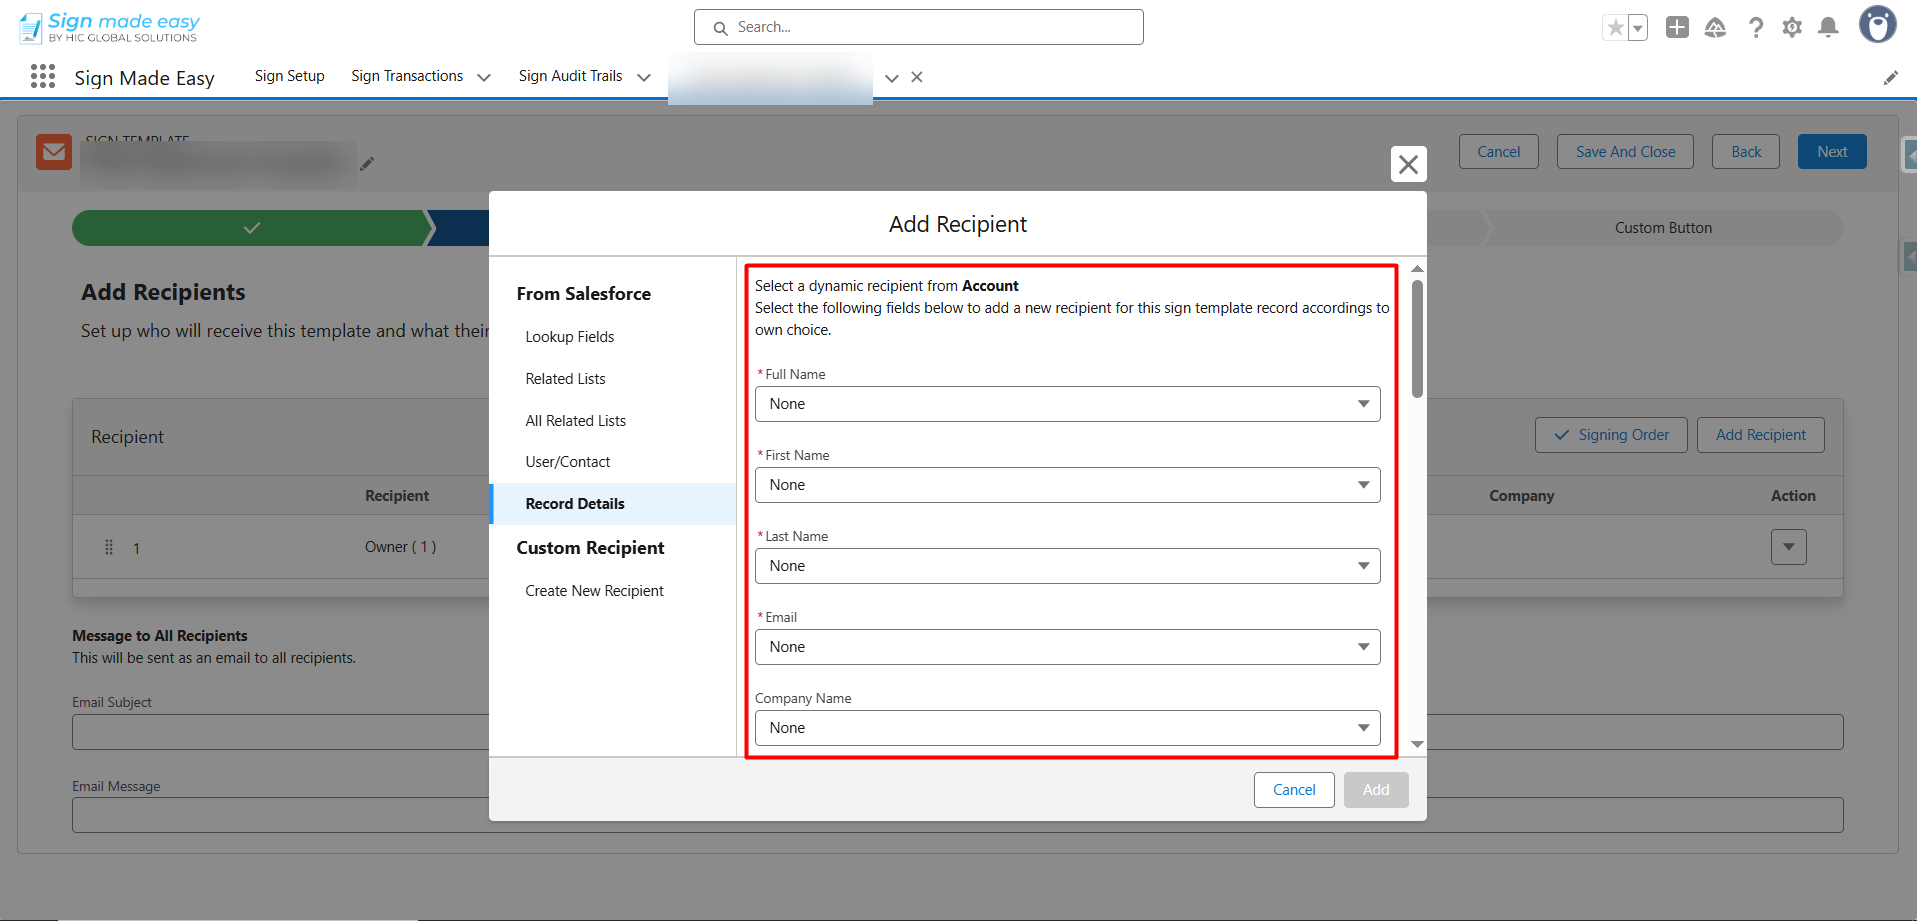Click the From Salesforce section heading

(584, 294)
